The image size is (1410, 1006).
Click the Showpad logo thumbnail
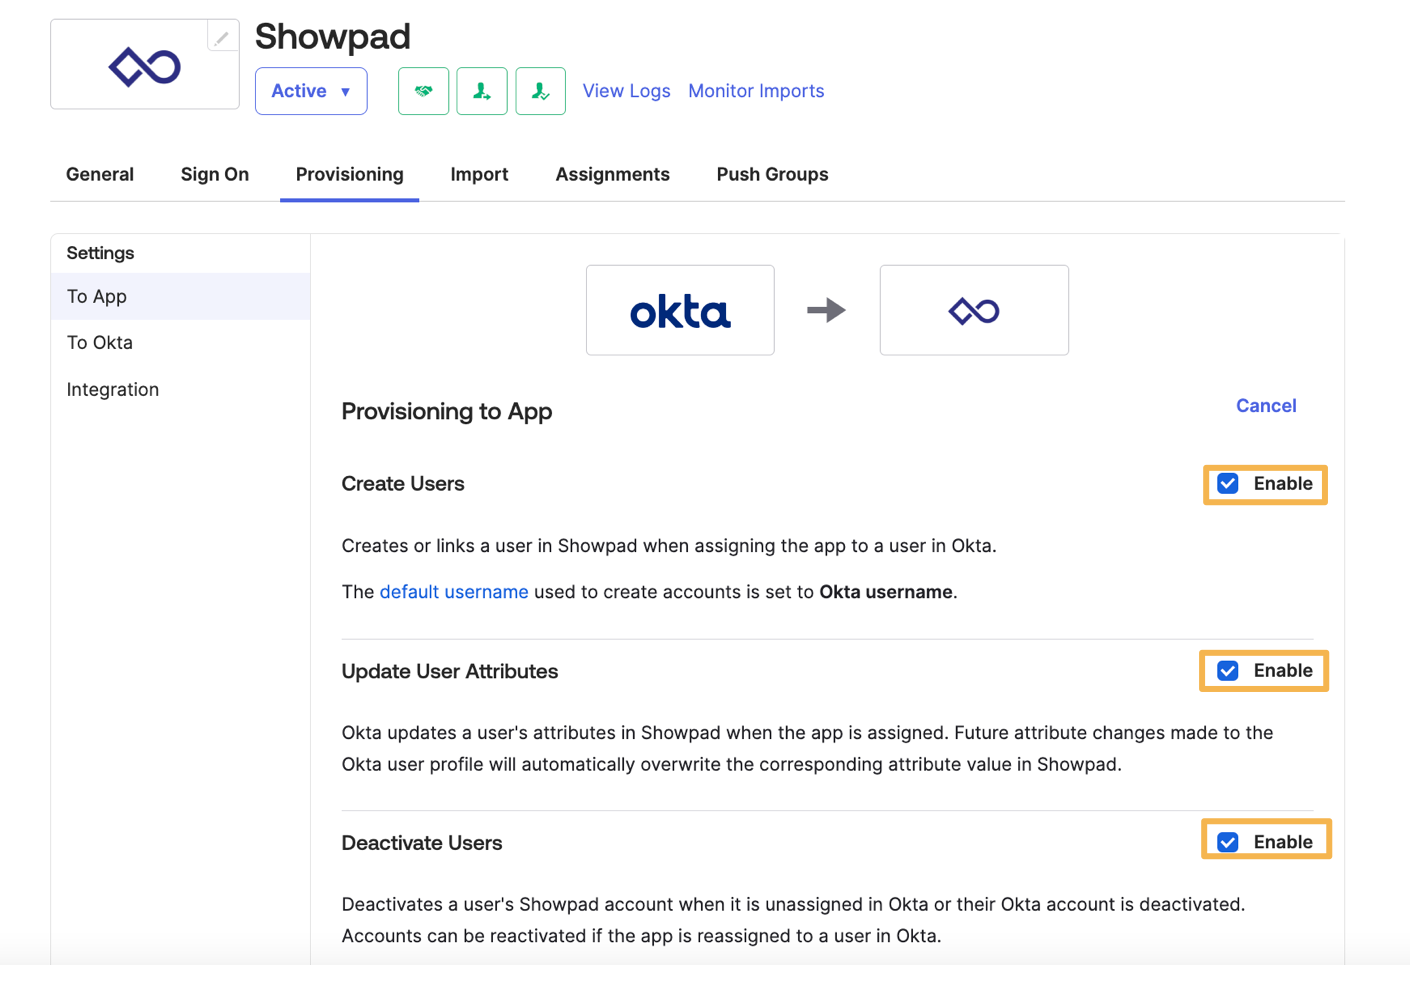point(145,65)
